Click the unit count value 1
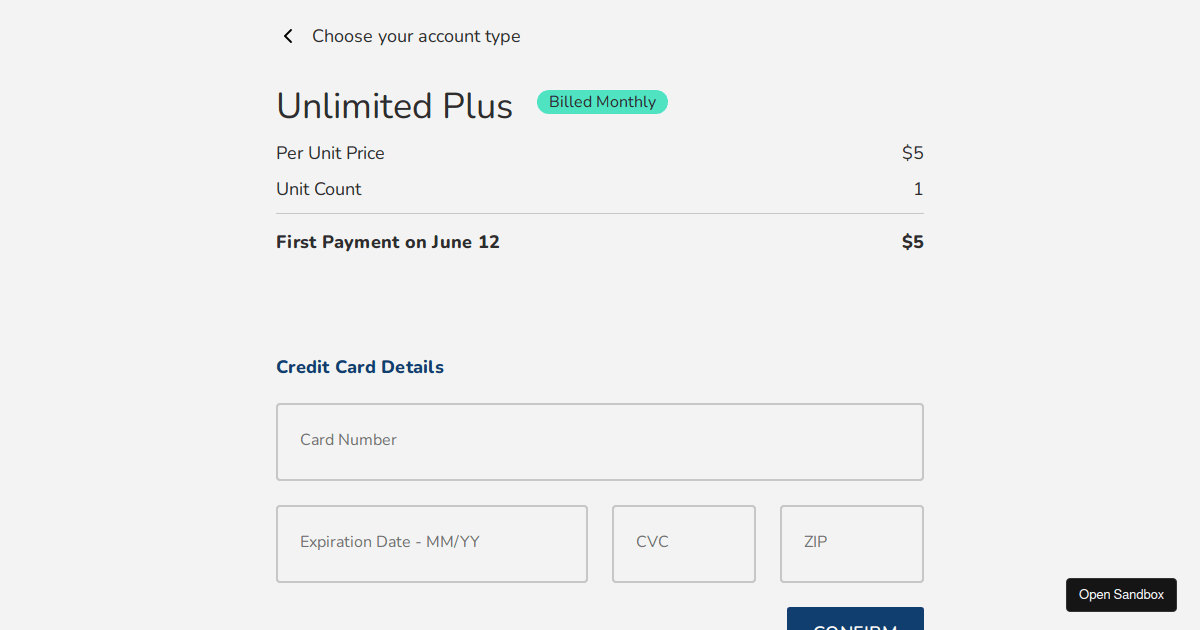The height and width of the screenshot is (630, 1200). [x=918, y=189]
